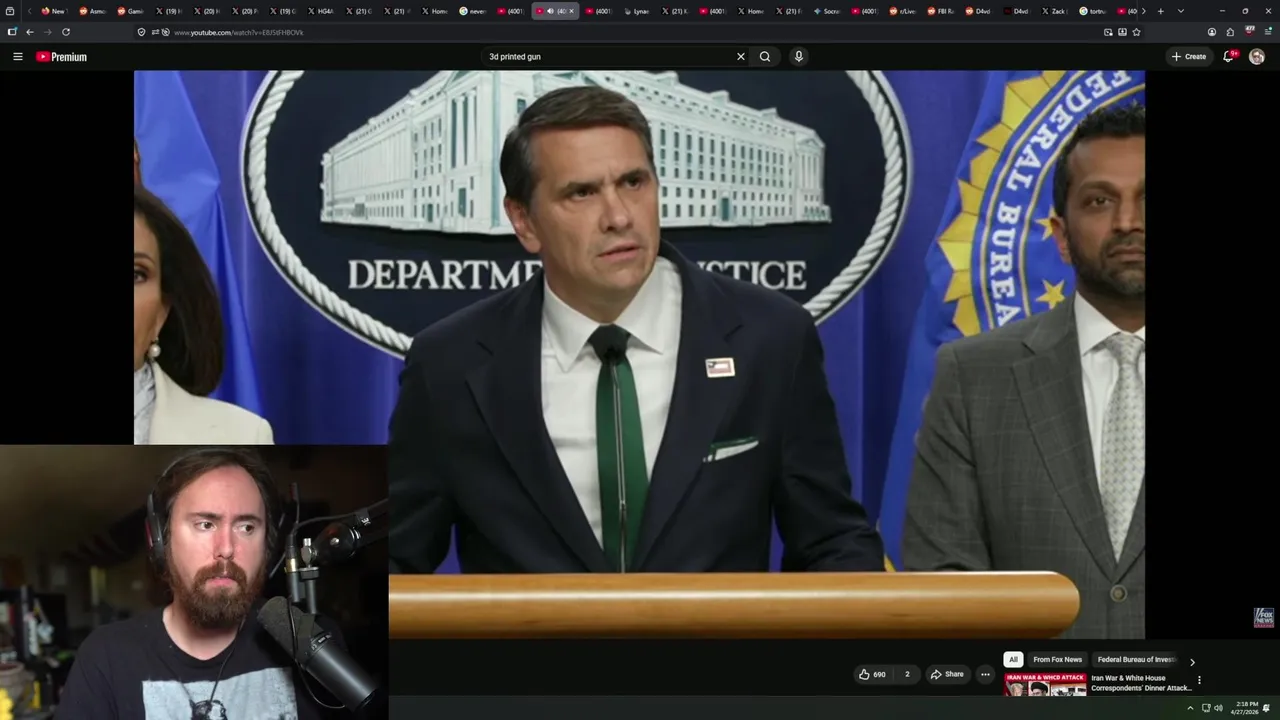This screenshot has width=1280, height=720.
Task: Open the tab overview icon at far left
Action: pyautogui.click(x=10, y=11)
